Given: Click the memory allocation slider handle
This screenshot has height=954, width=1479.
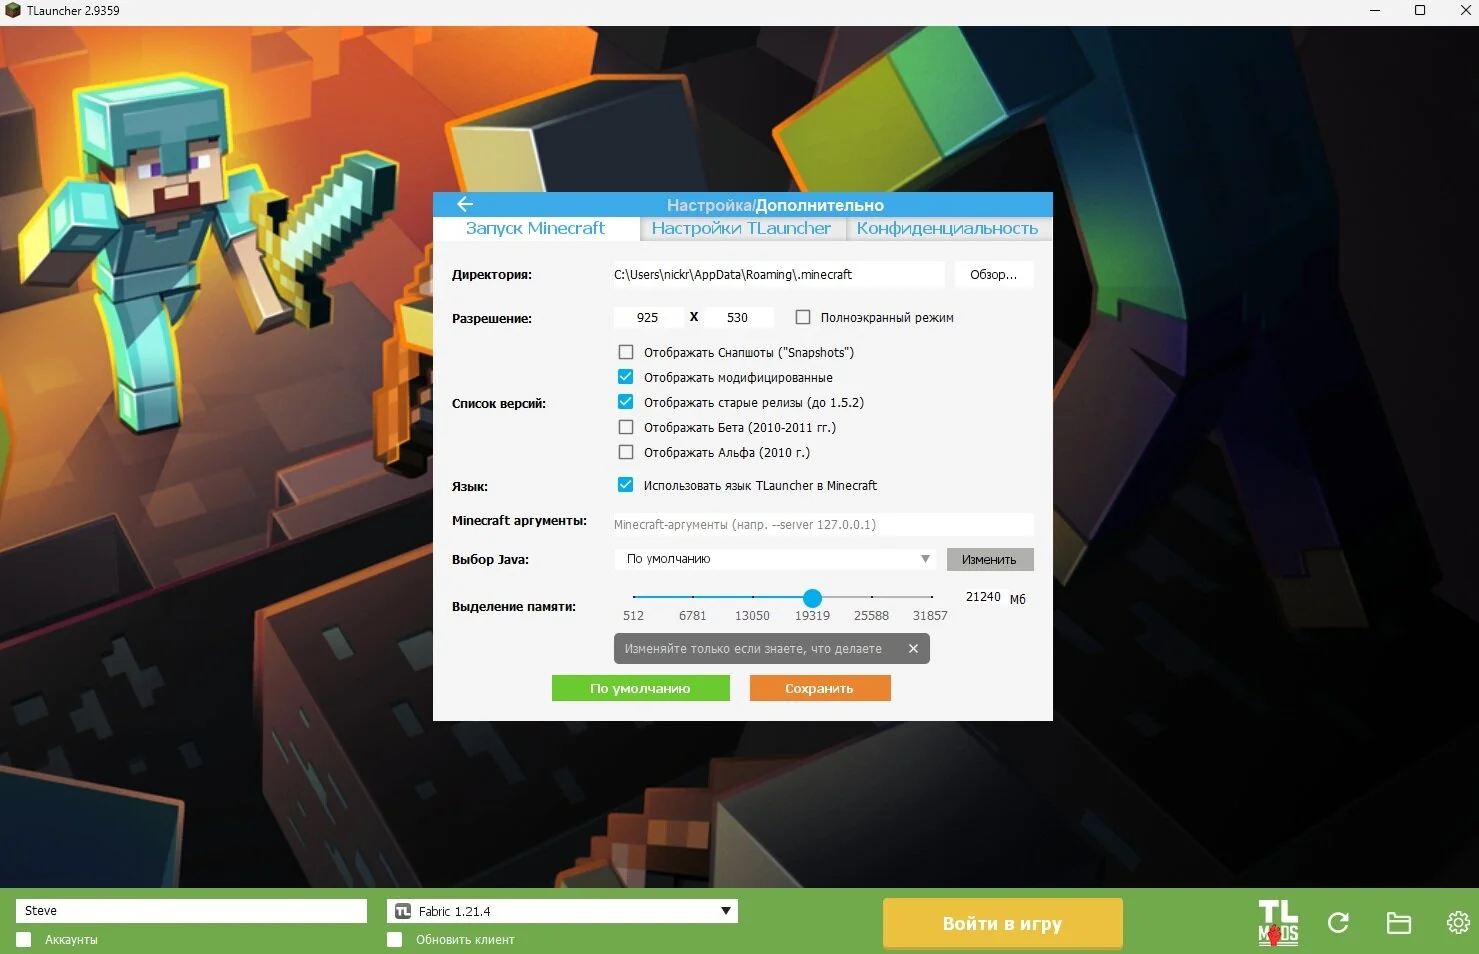Looking at the screenshot, I should click(812, 598).
